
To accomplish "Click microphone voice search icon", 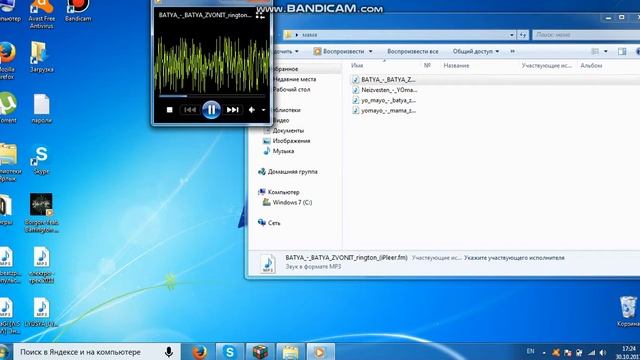I will 169,352.
